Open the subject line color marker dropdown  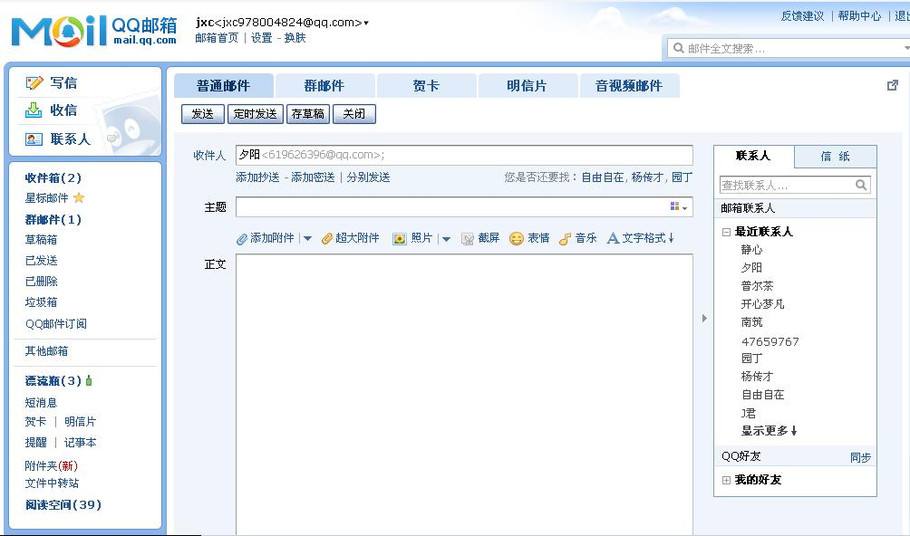(x=678, y=207)
